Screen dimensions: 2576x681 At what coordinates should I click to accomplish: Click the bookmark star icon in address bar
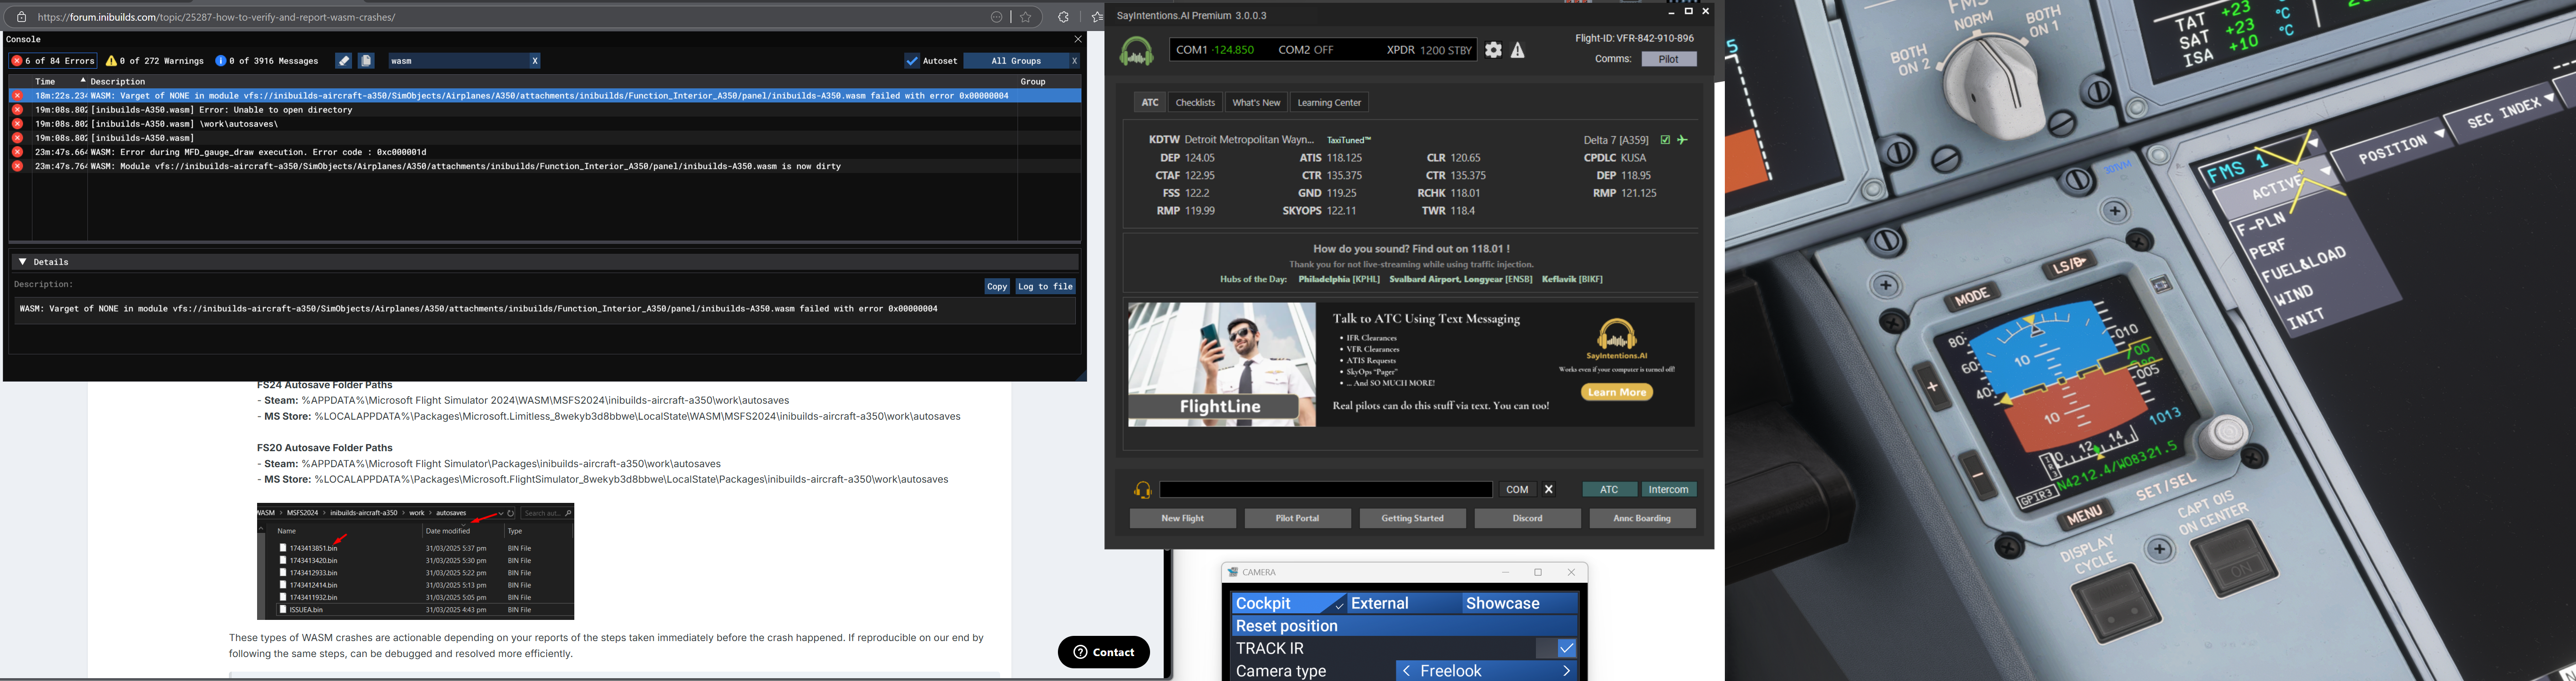click(1026, 17)
